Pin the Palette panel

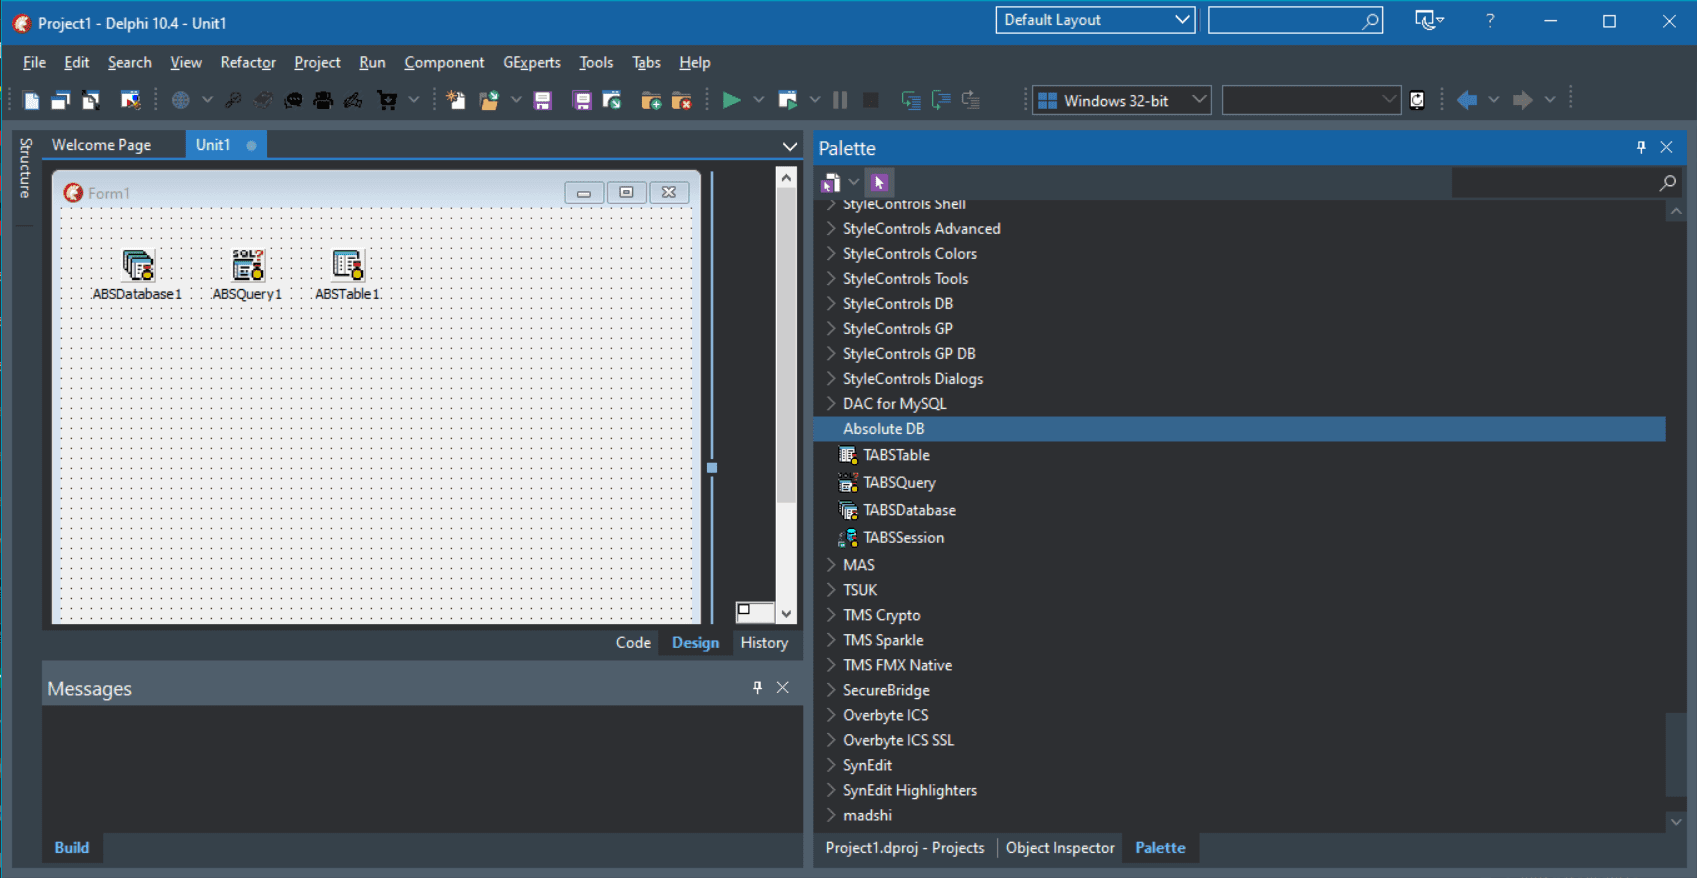[1641, 147]
